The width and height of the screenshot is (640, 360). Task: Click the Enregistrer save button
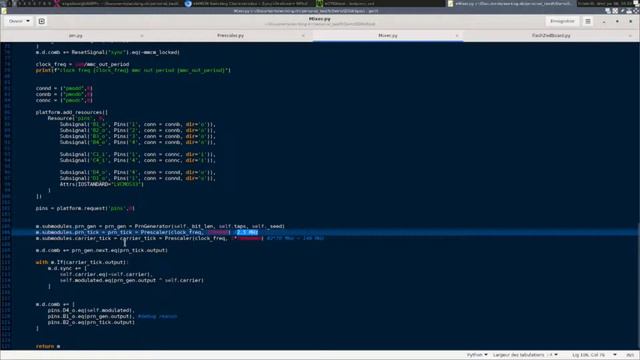pos(562,21)
